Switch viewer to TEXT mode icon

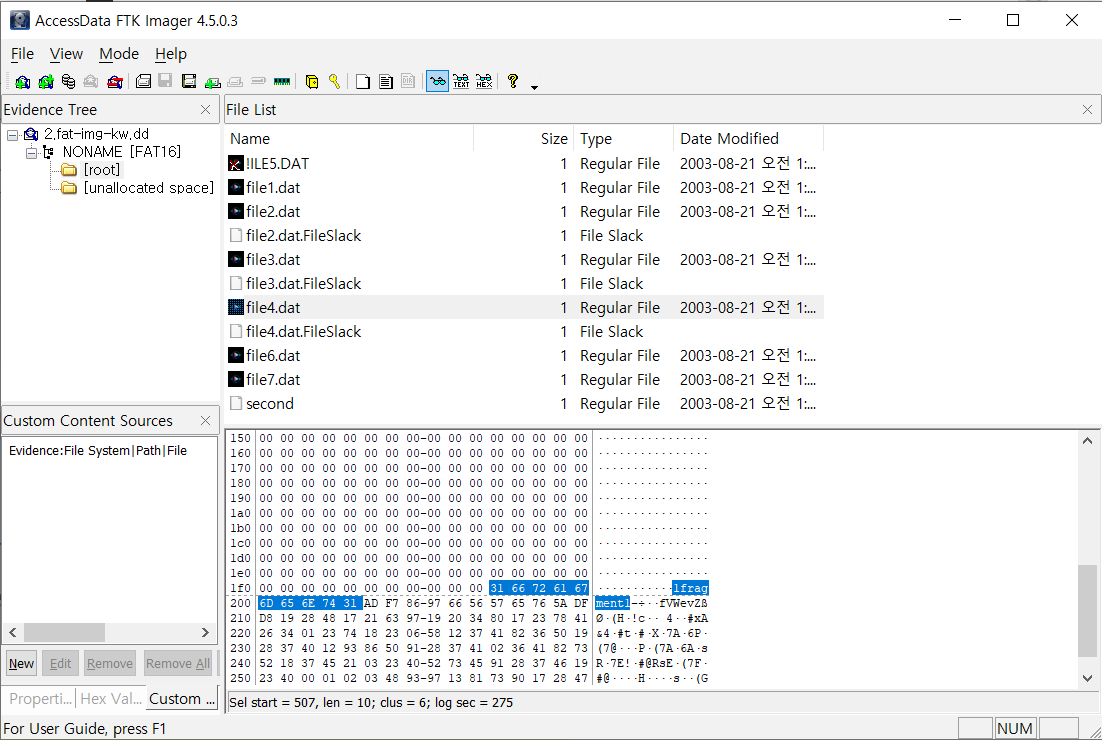coord(461,82)
